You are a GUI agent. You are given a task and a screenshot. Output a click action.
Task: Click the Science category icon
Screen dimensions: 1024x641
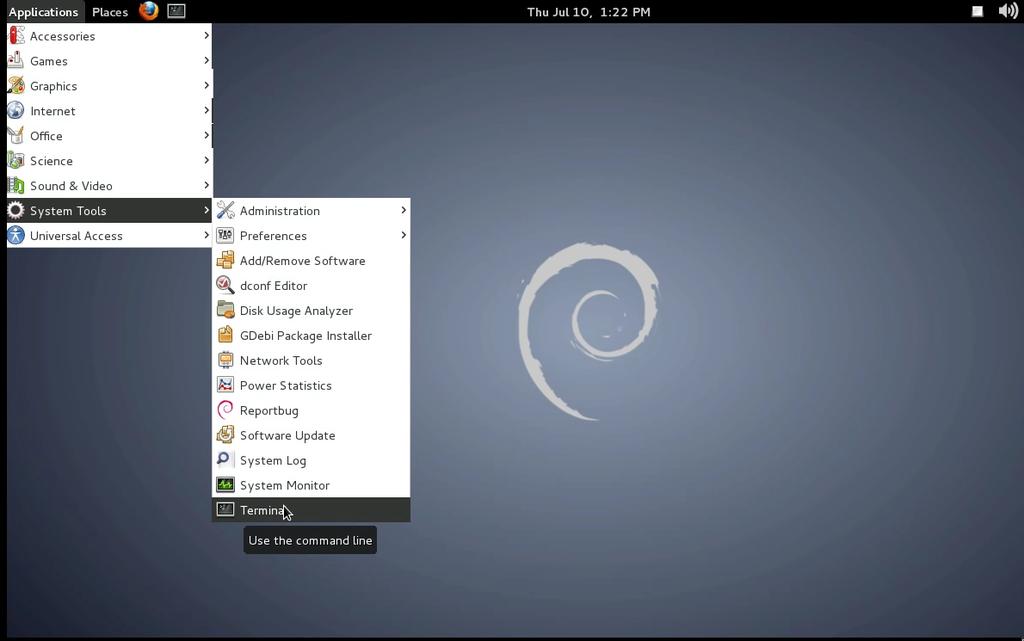tap(16, 161)
